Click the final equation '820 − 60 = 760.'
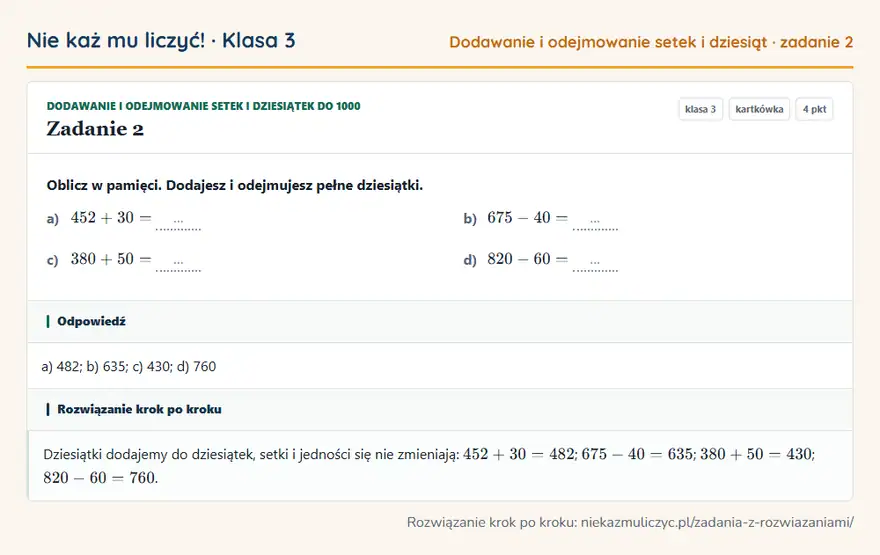 (100, 478)
